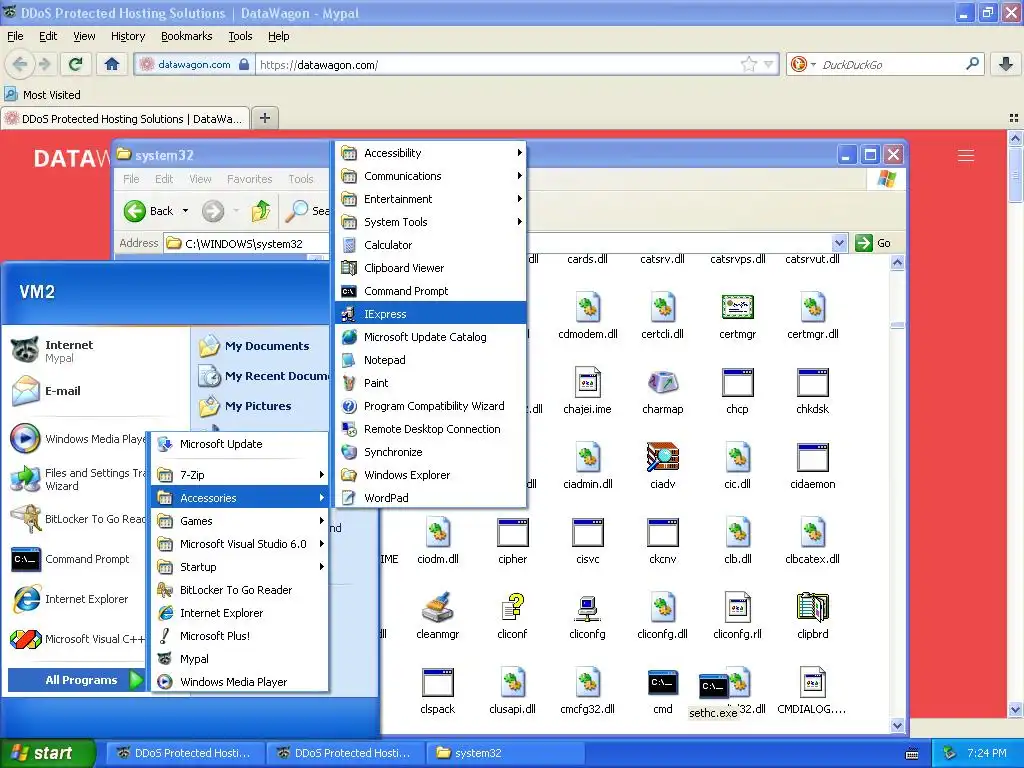Click the All Programs button
This screenshot has height=768, width=1024.
point(76,680)
